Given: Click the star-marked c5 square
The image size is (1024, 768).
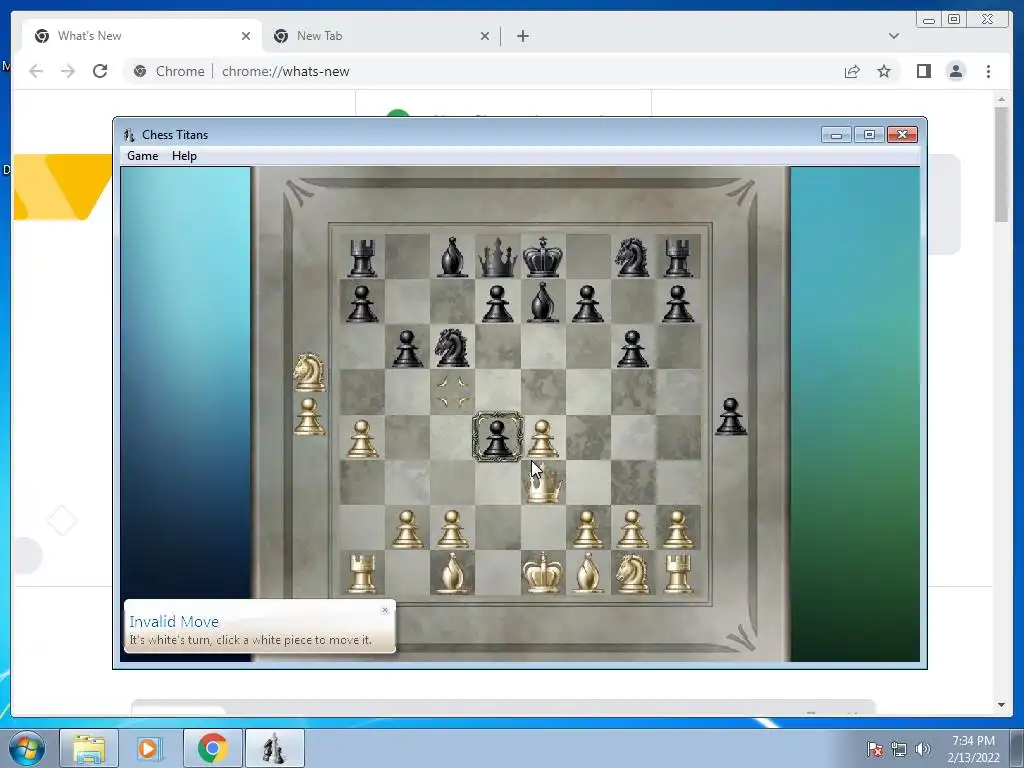Looking at the screenshot, I should [453, 392].
